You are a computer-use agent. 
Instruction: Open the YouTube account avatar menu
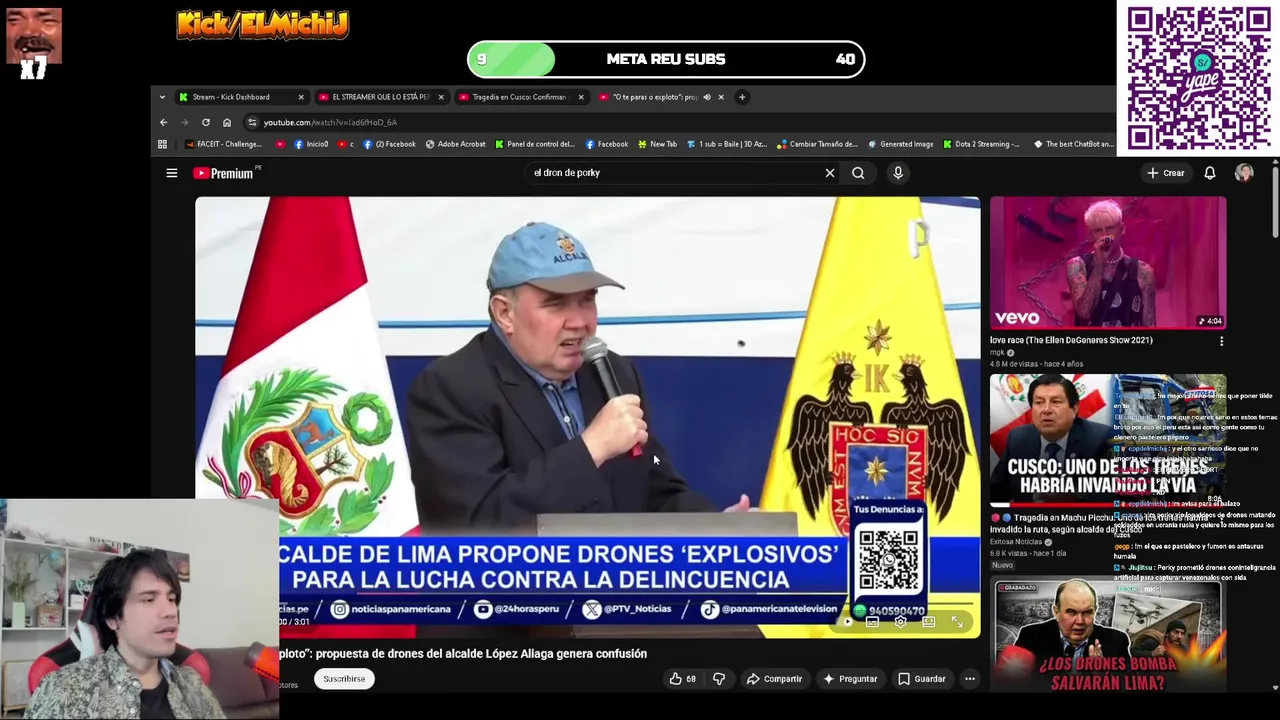click(1244, 173)
